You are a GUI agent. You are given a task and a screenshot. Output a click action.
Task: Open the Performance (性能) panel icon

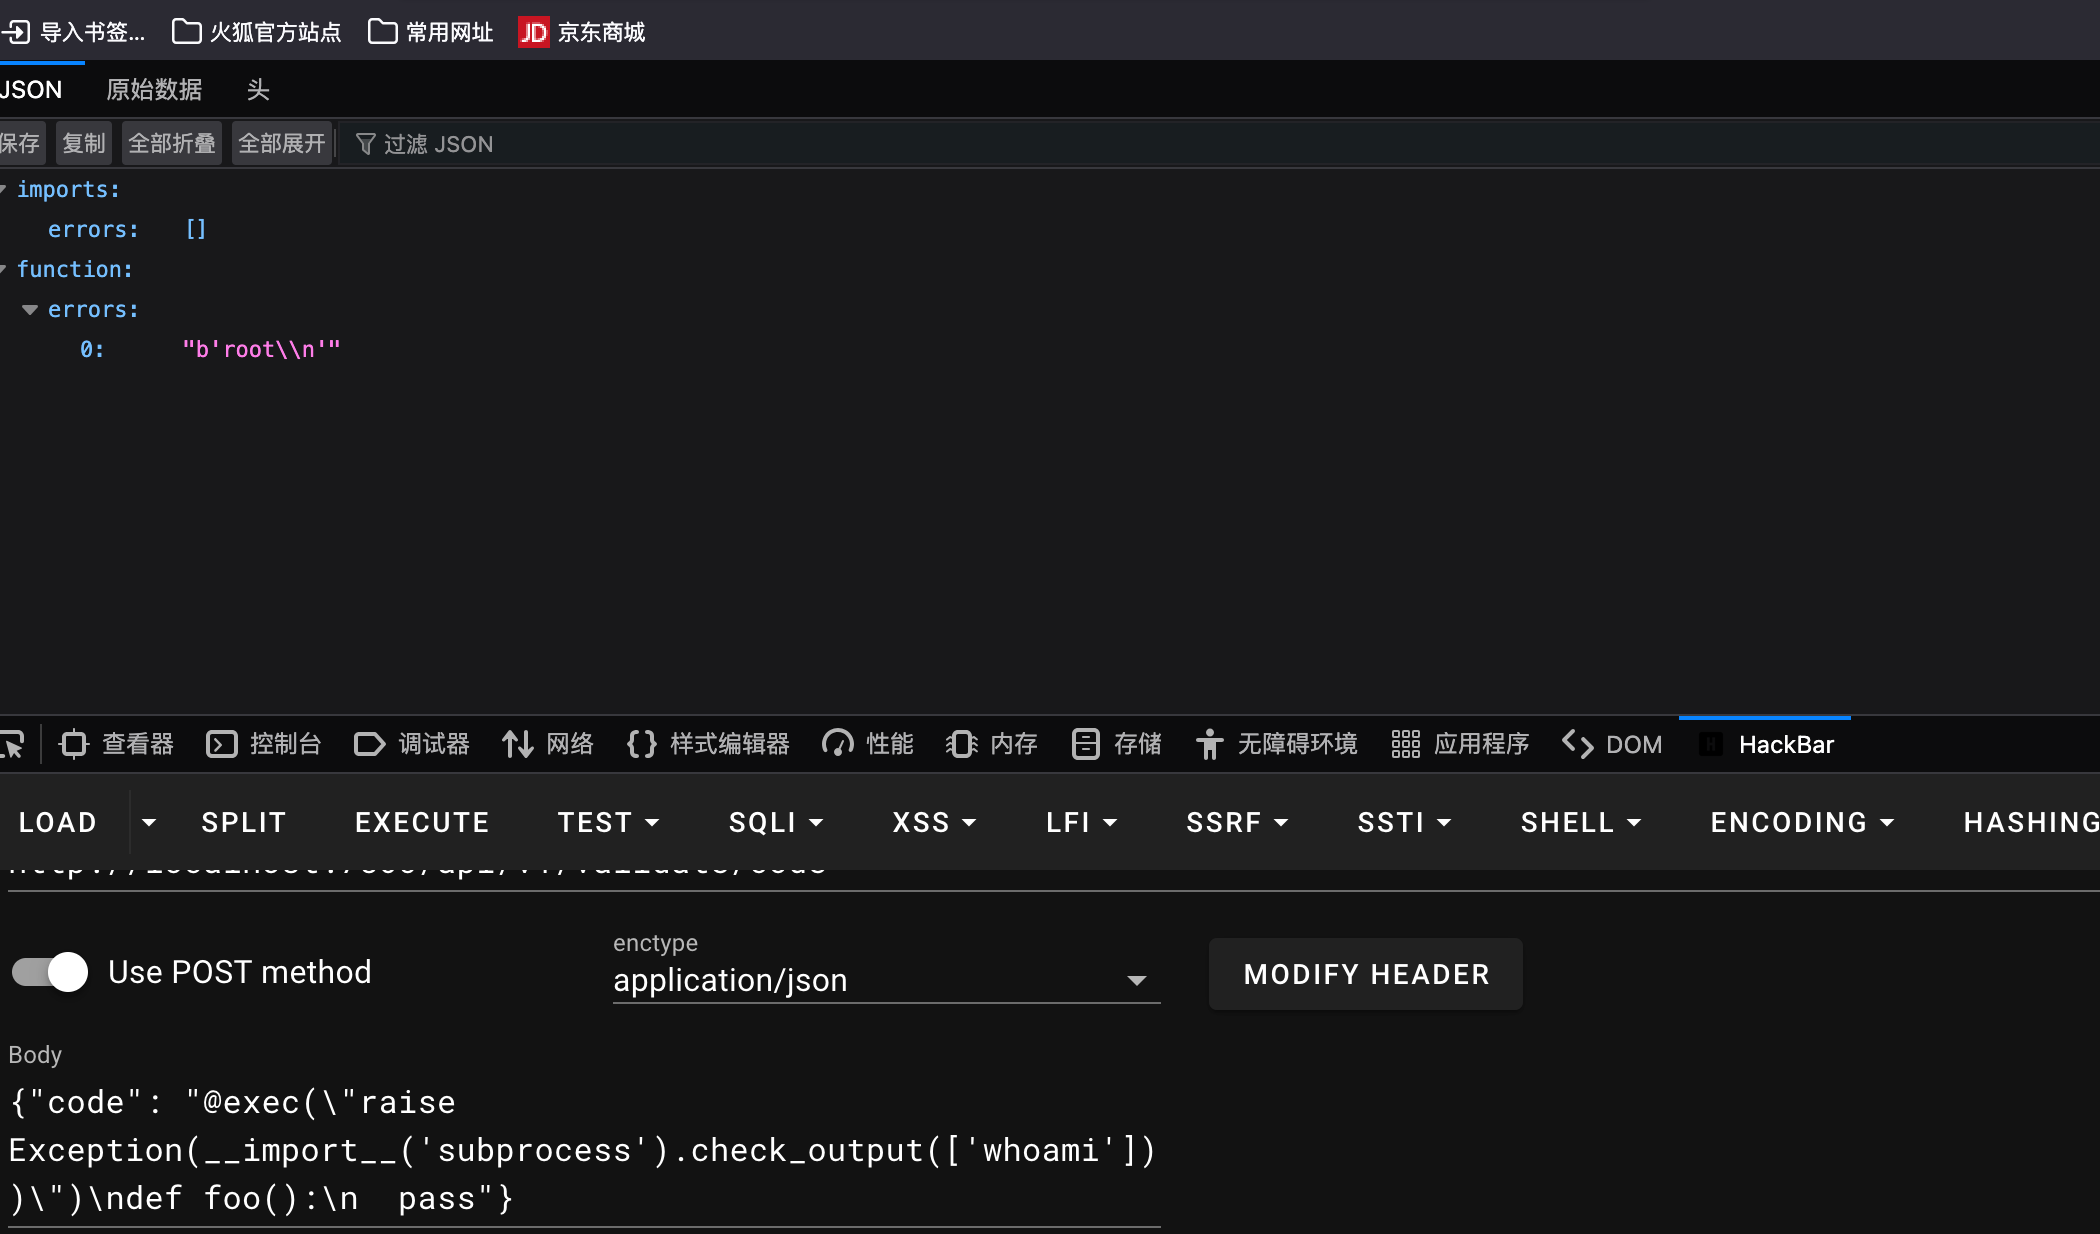(x=837, y=744)
